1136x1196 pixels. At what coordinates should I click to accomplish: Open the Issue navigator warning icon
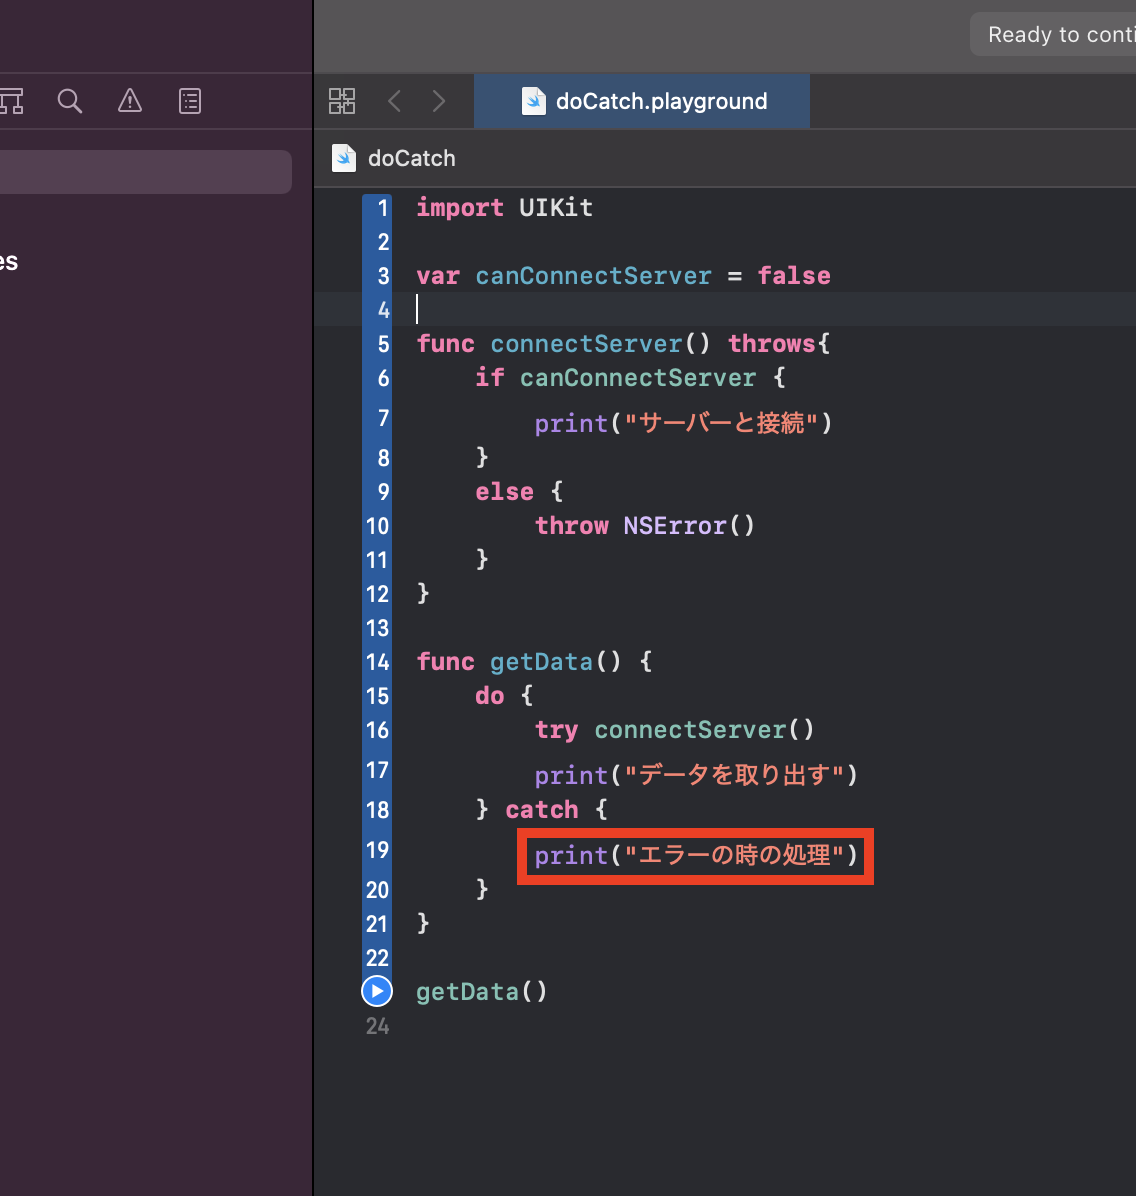click(130, 101)
